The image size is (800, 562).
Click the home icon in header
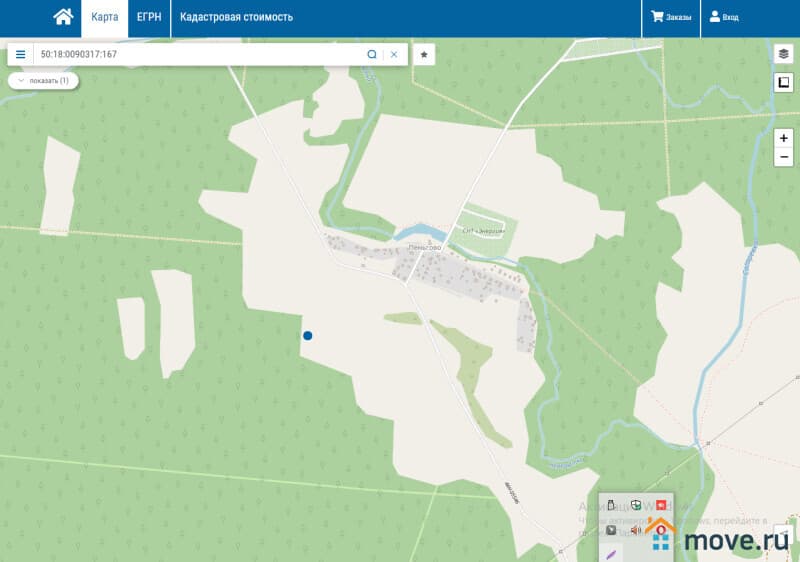[63, 17]
